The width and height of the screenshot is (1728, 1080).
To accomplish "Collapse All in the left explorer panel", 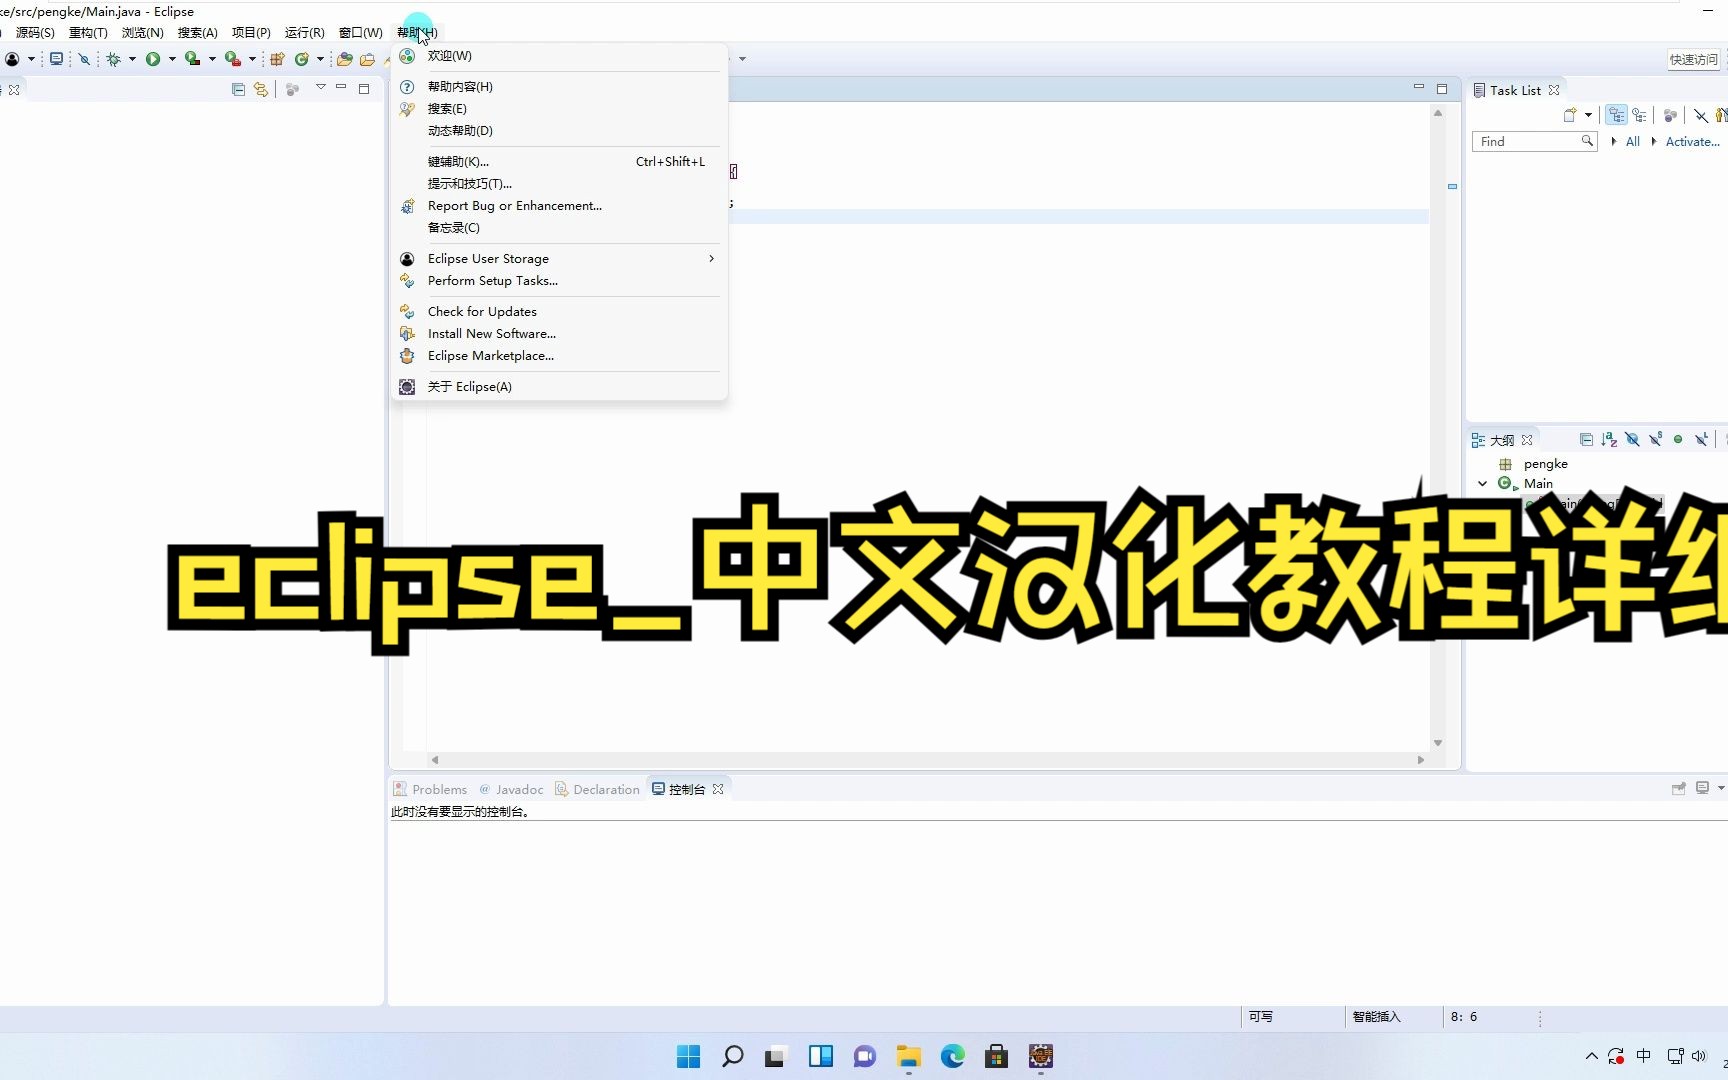I will (238, 89).
